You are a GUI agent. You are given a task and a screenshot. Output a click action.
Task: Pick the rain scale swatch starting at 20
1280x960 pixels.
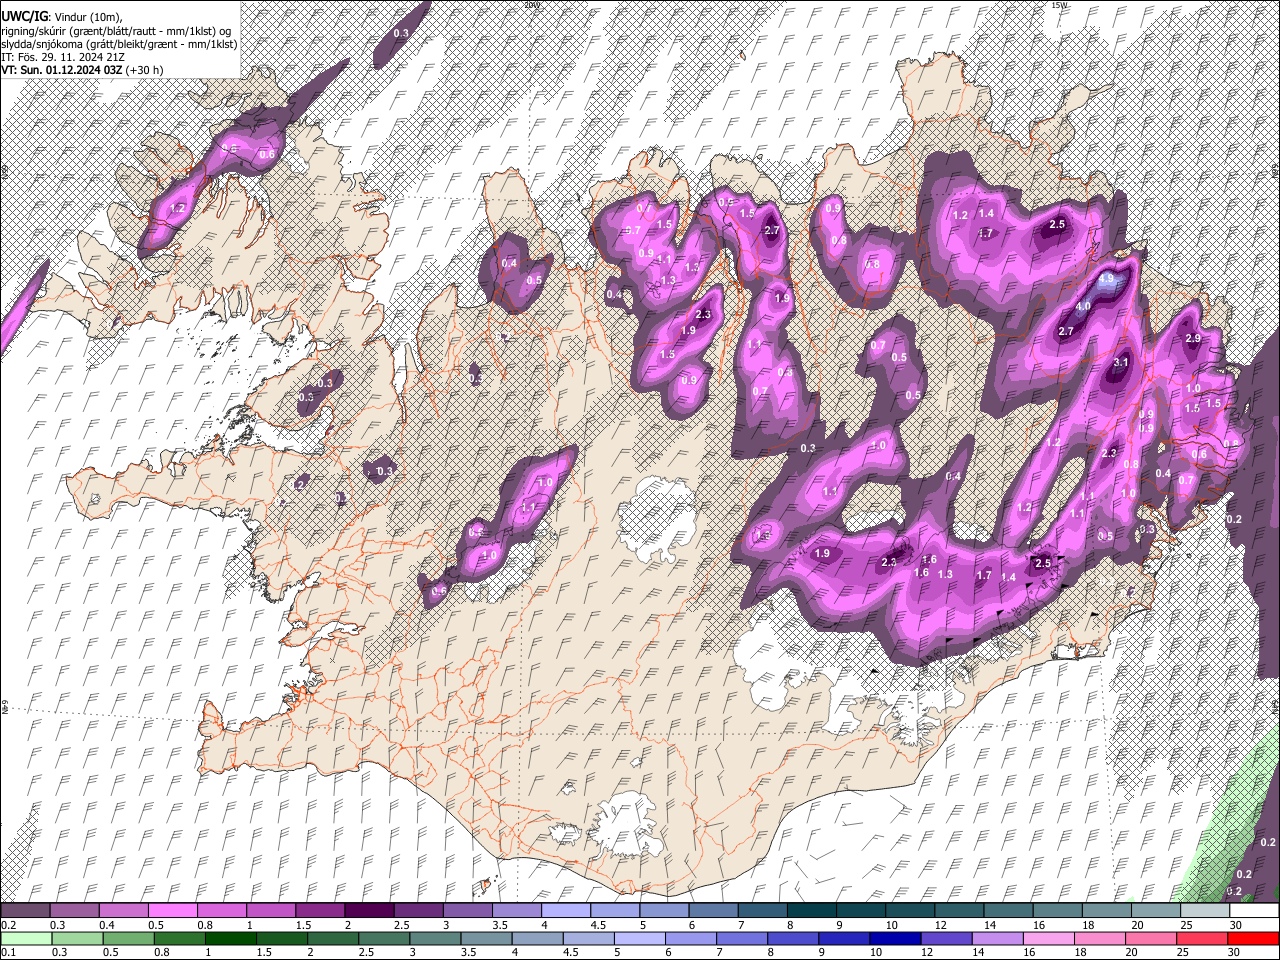tap(1151, 938)
